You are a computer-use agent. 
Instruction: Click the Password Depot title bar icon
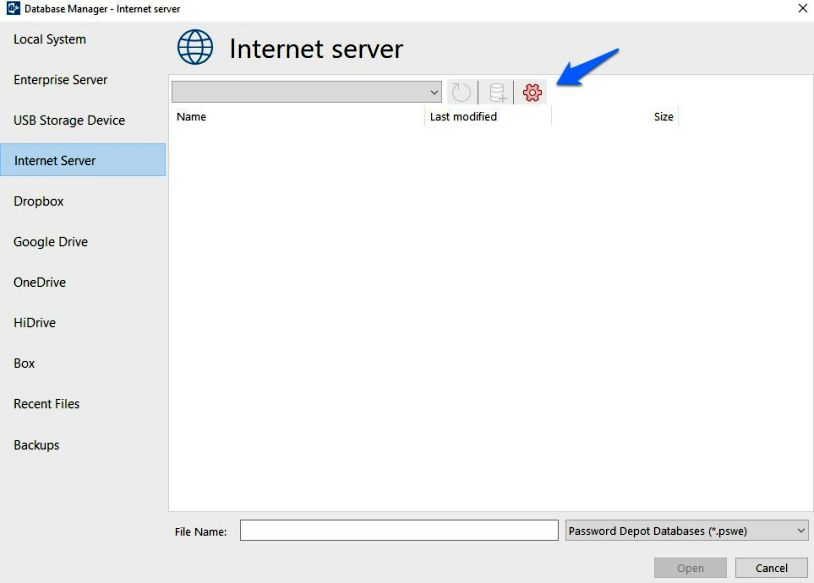pos(13,8)
